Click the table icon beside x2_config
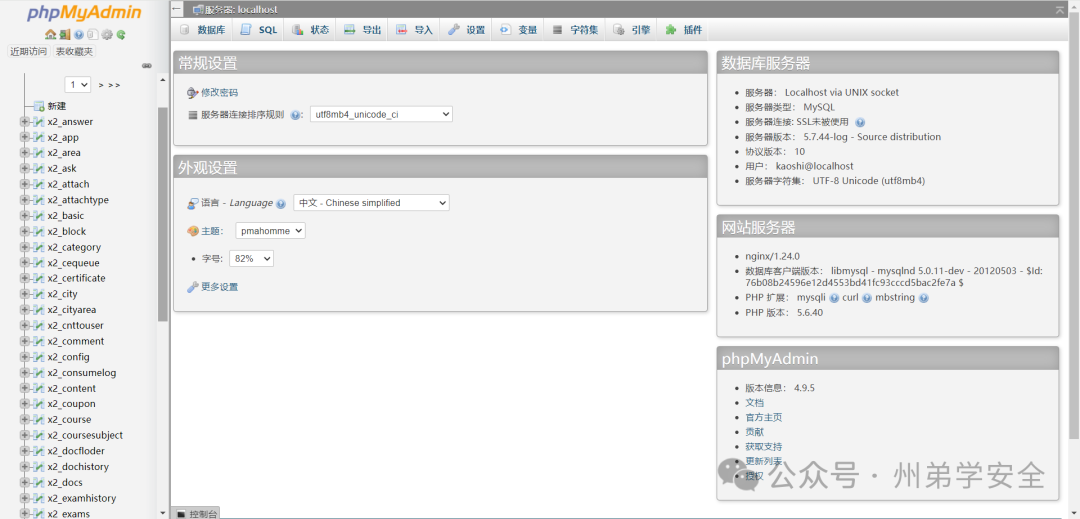 [x=39, y=357]
